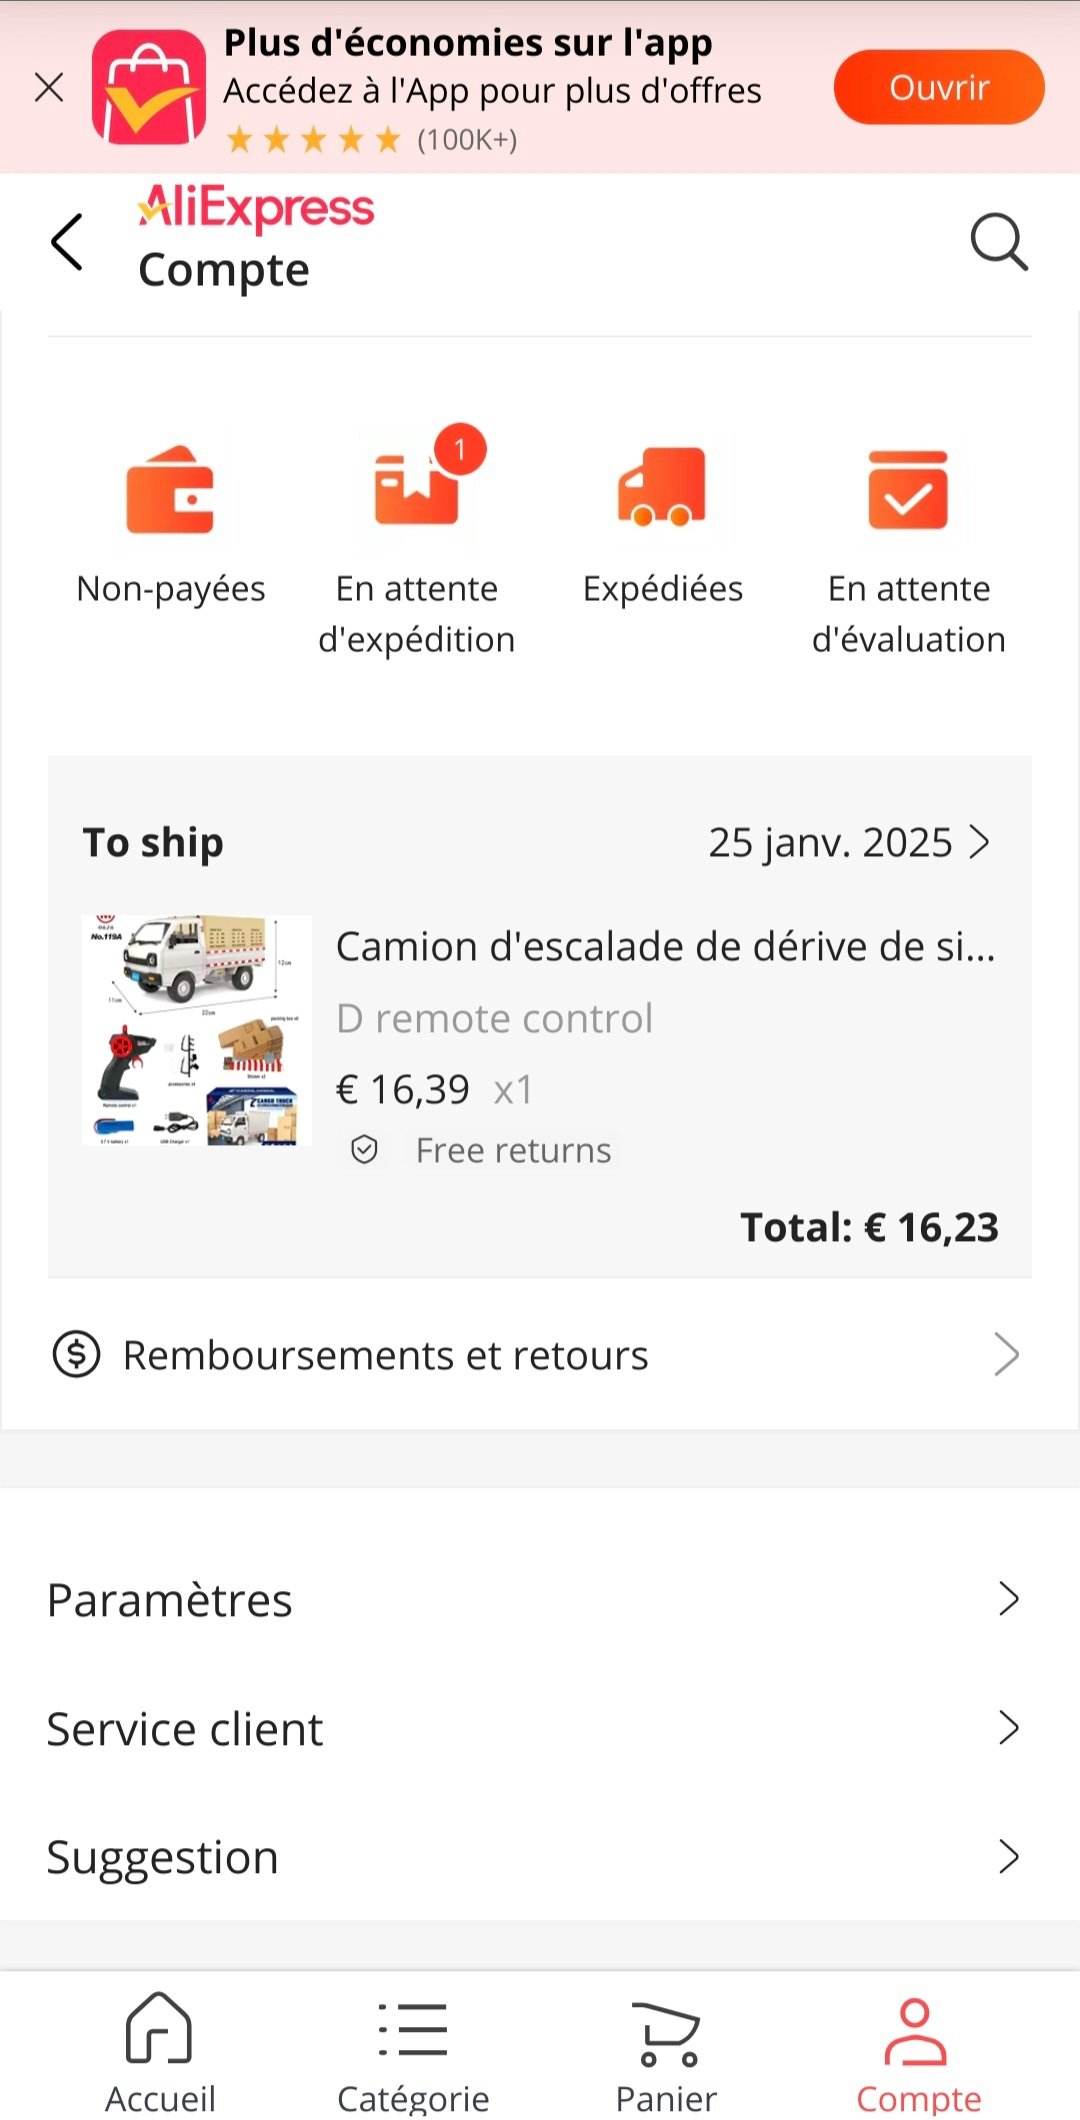Click the AliExpress logo
Viewport: 1080px width, 2120px height.
coord(256,208)
